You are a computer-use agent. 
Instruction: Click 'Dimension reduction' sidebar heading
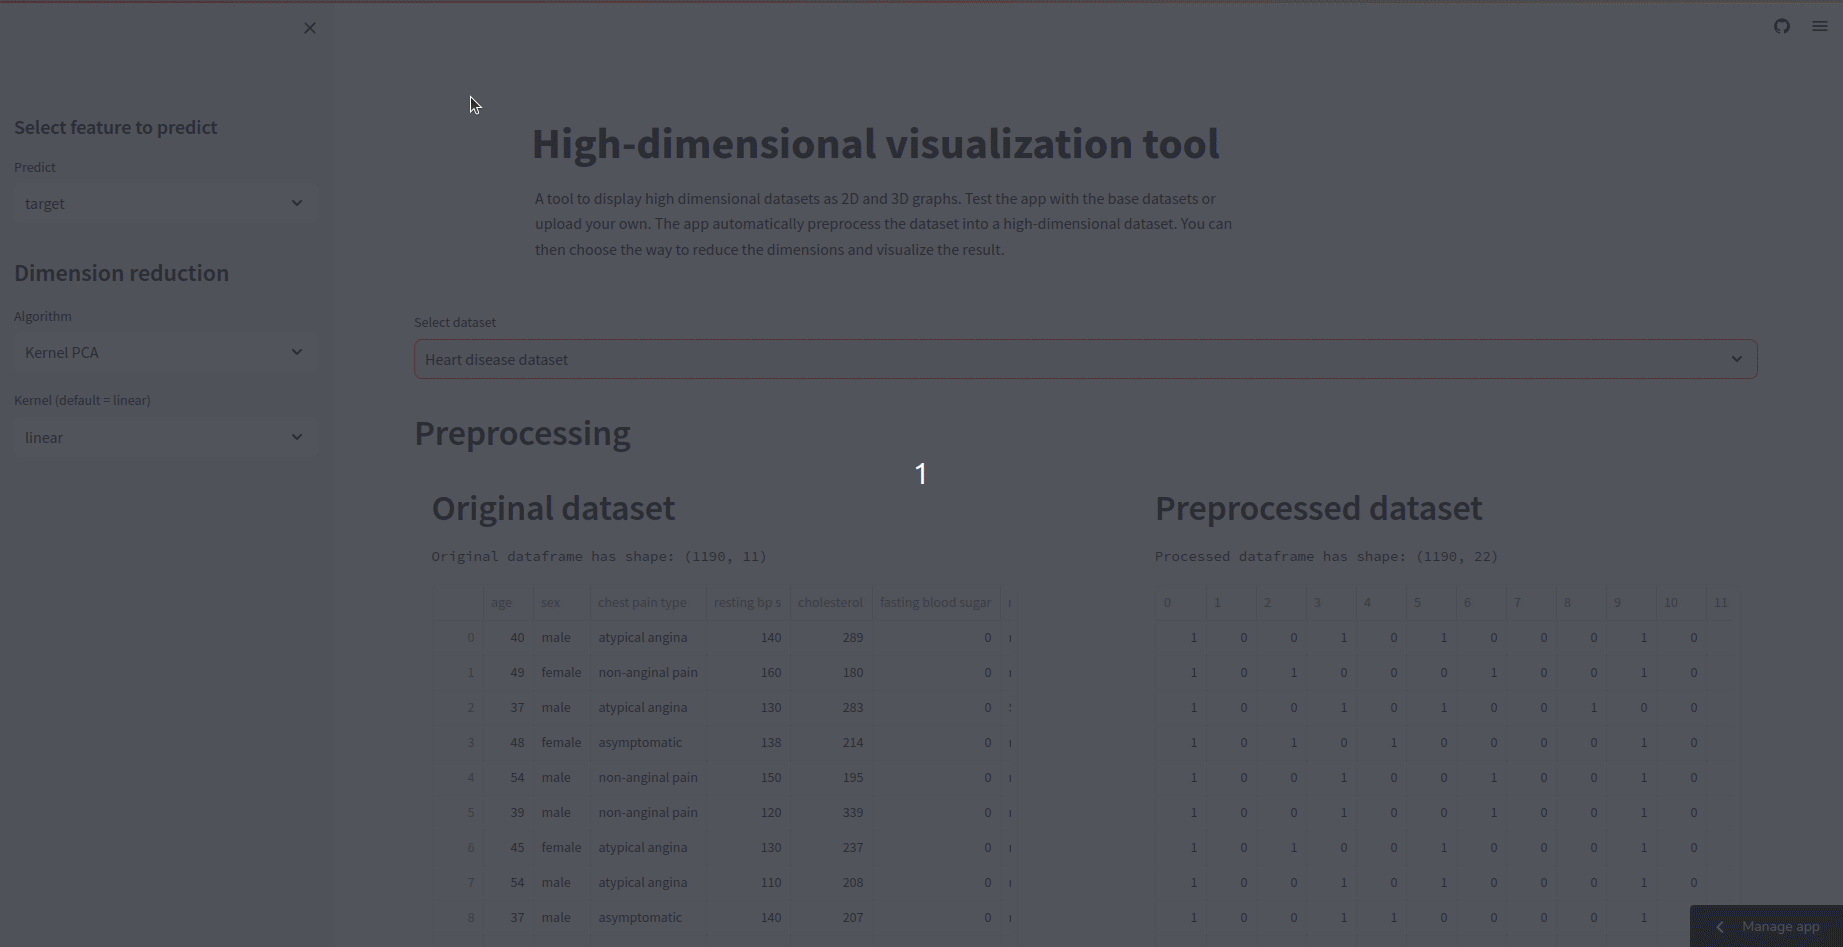[x=121, y=273]
